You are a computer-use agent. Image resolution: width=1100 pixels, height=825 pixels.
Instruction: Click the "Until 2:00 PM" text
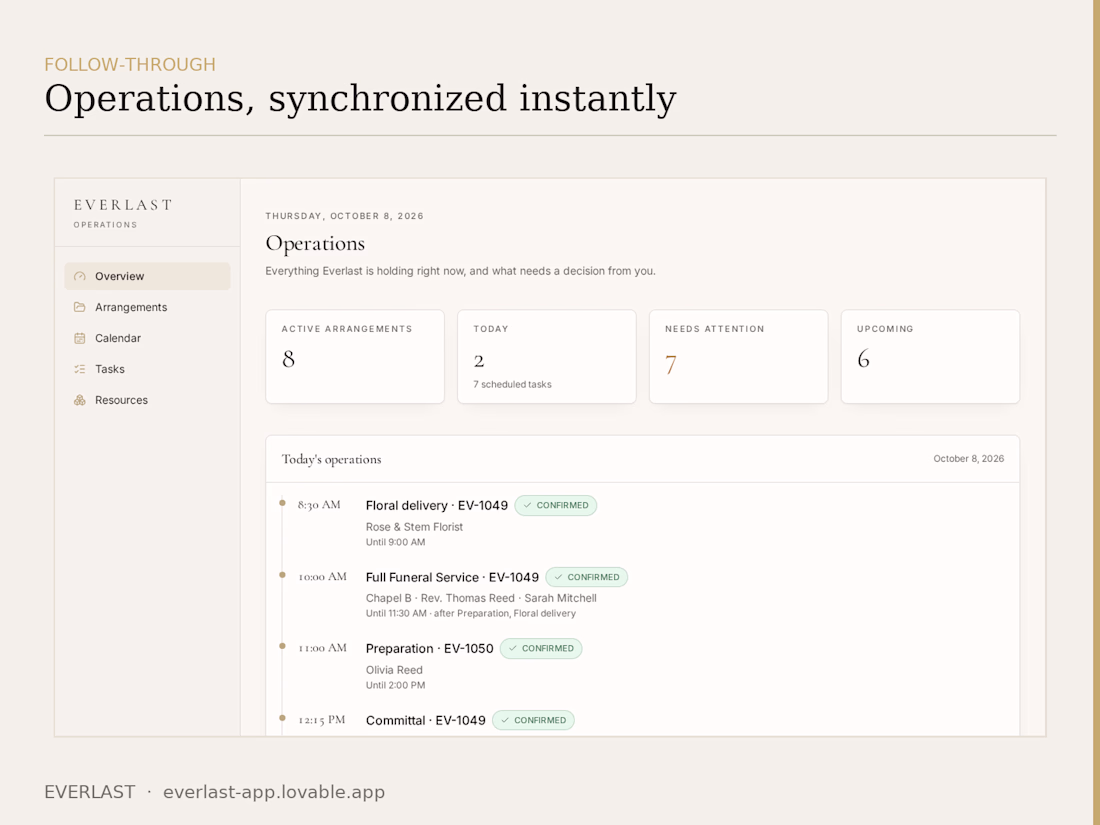tap(396, 685)
